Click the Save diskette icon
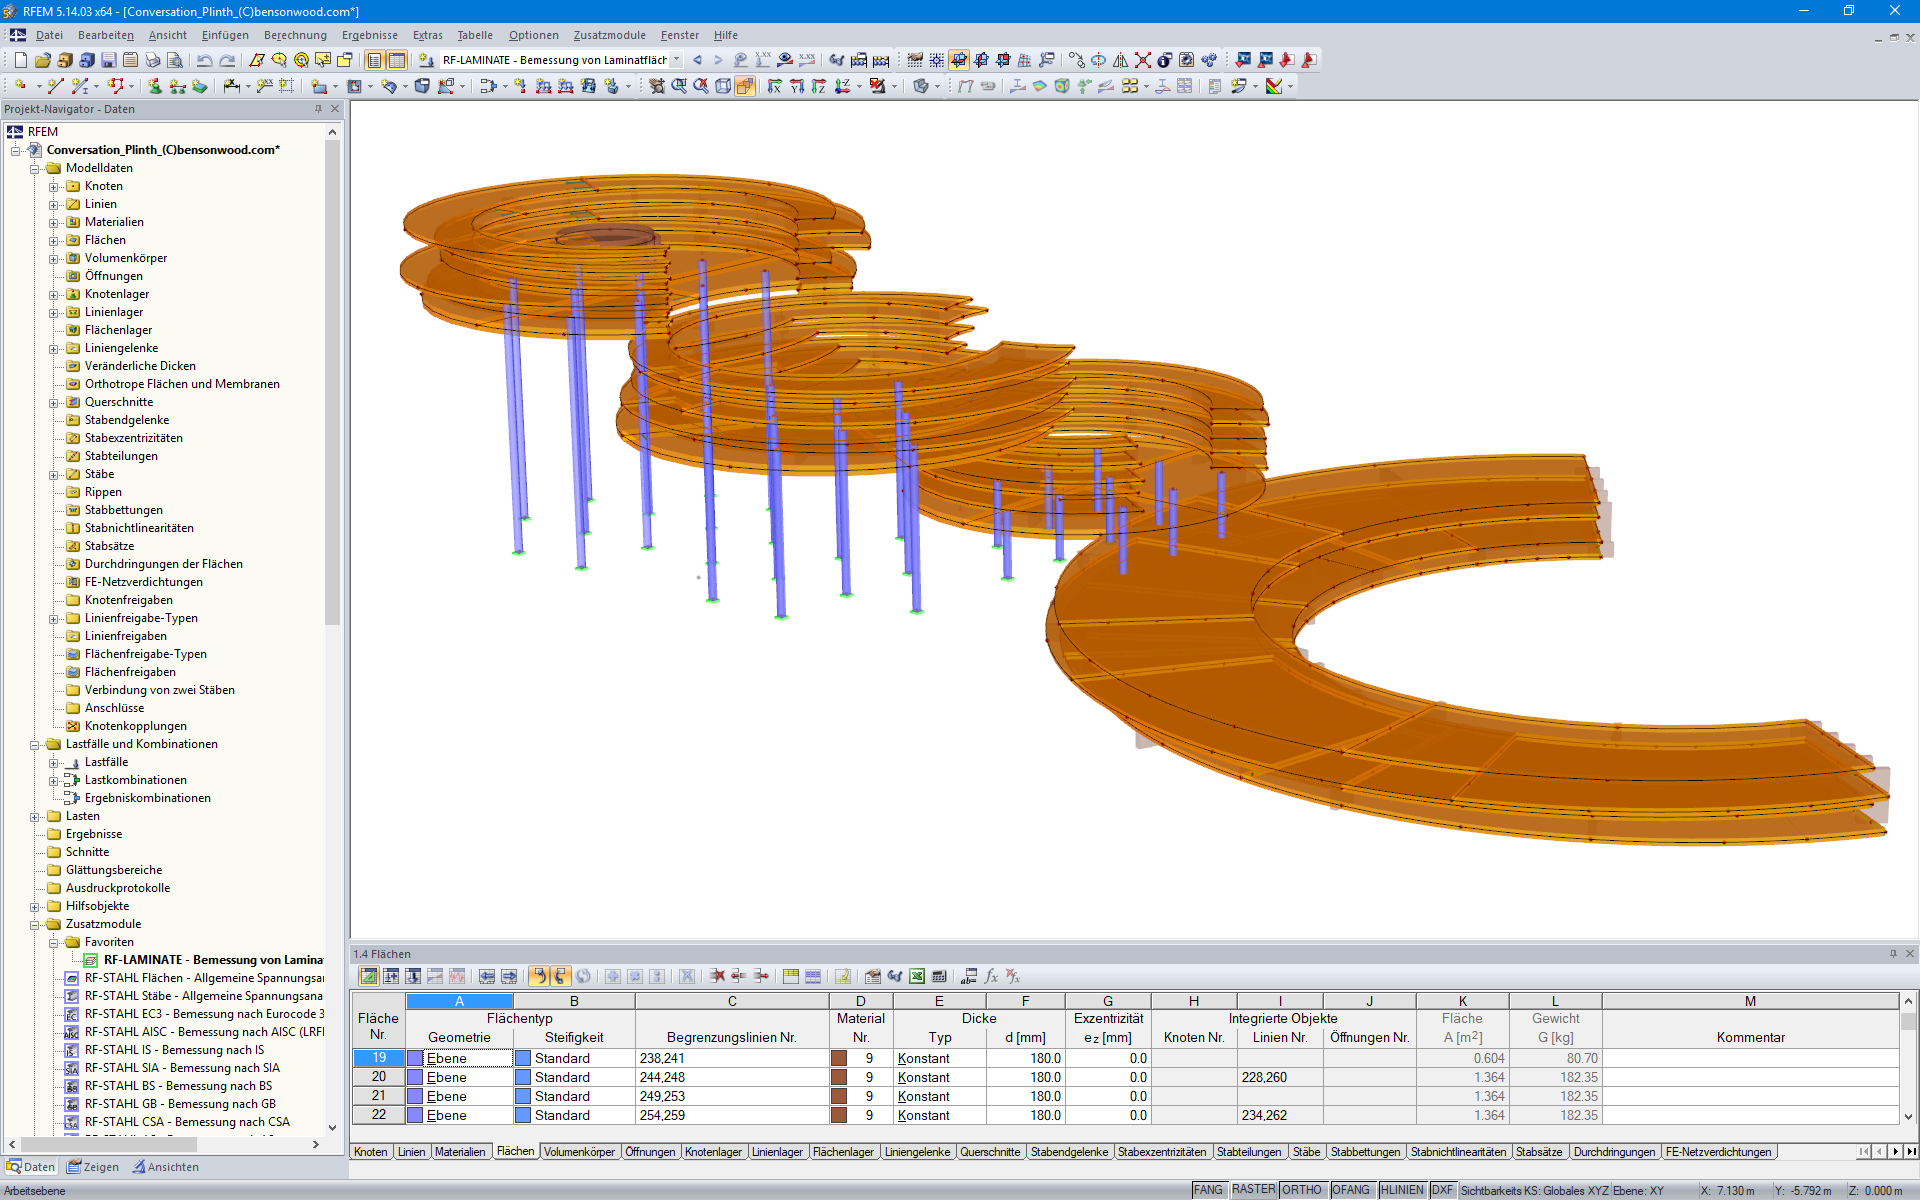This screenshot has width=1920, height=1200. pyautogui.click(x=109, y=60)
